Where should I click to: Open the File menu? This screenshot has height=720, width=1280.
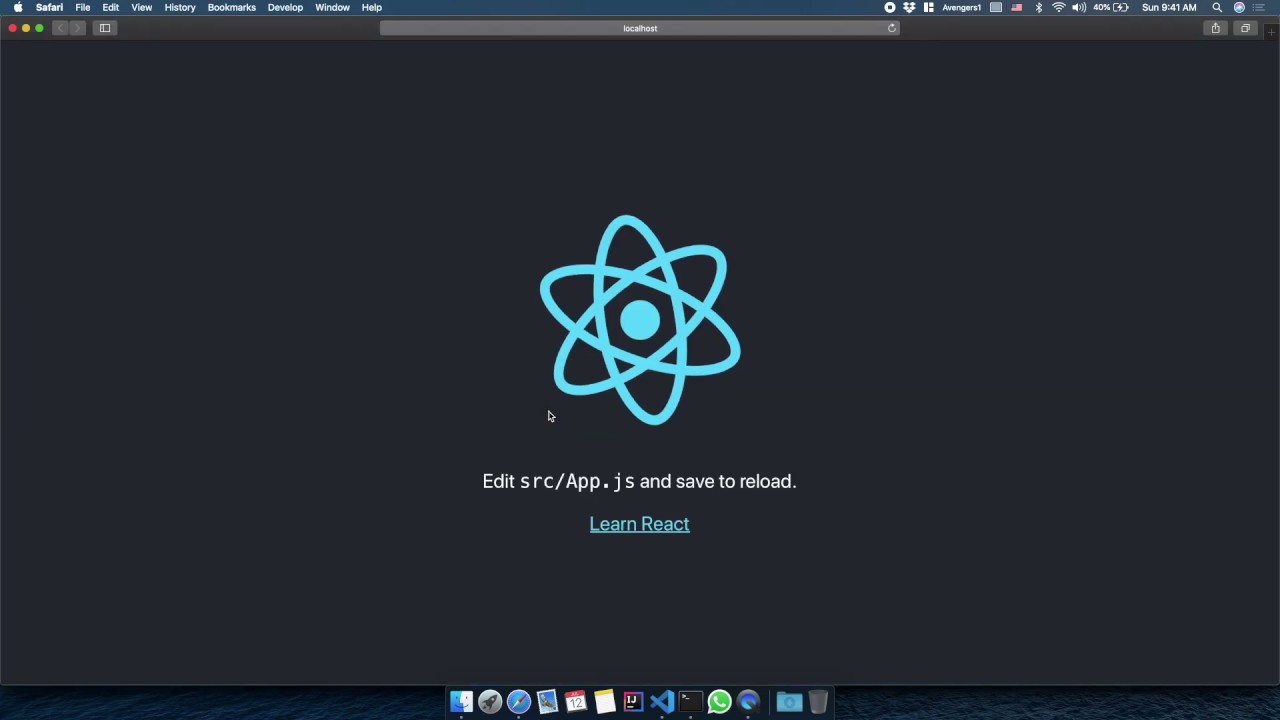tap(83, 7)
